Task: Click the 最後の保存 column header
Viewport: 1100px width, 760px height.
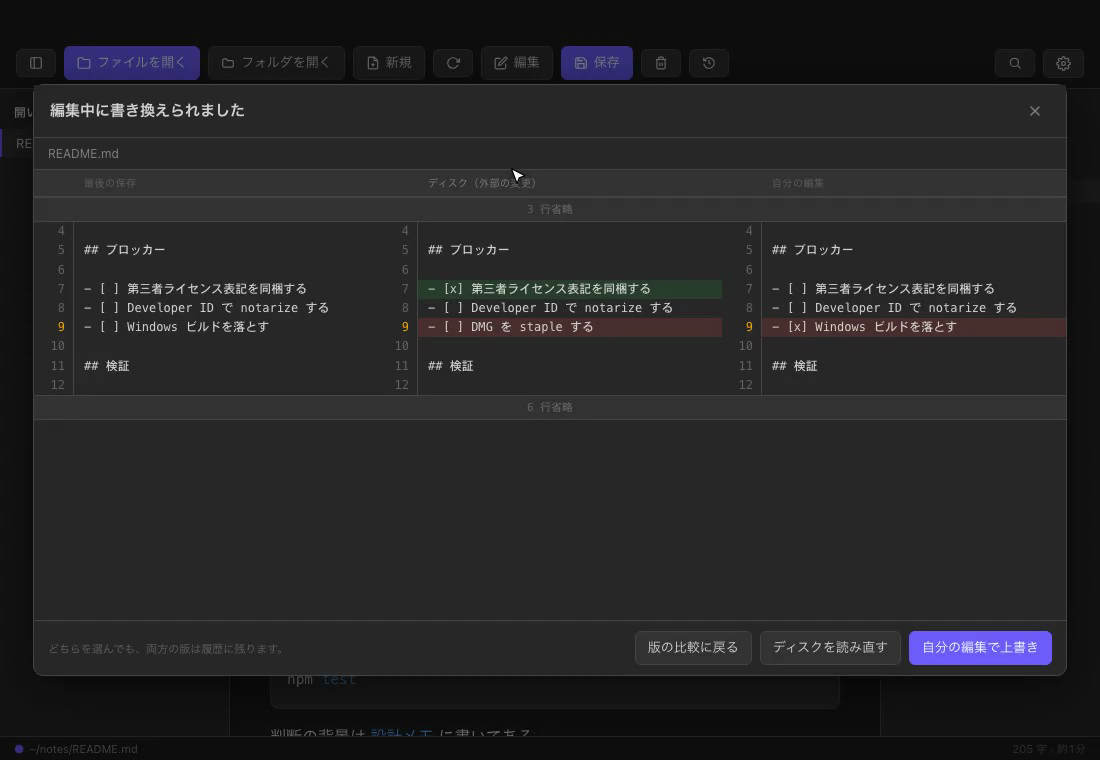Action: pyautogui.click(x=110, y=183)
